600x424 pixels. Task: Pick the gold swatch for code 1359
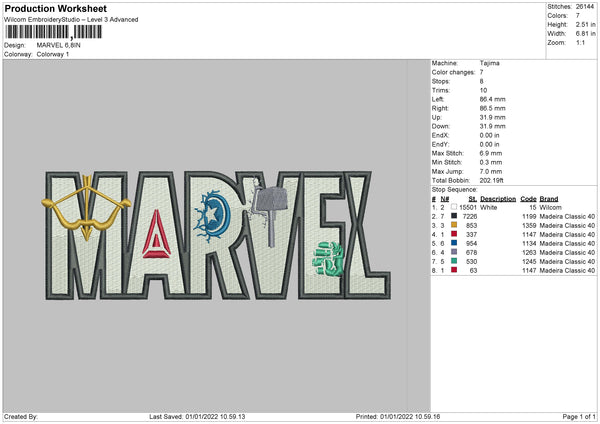(x=454, y=225)
